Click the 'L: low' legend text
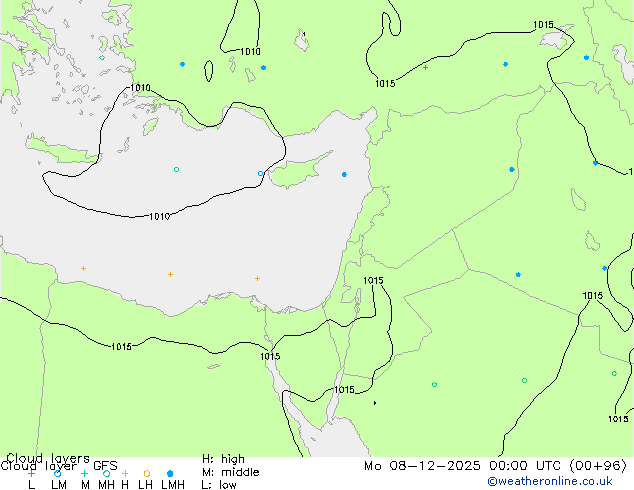 pyautogui.click(x=219, y=484)
